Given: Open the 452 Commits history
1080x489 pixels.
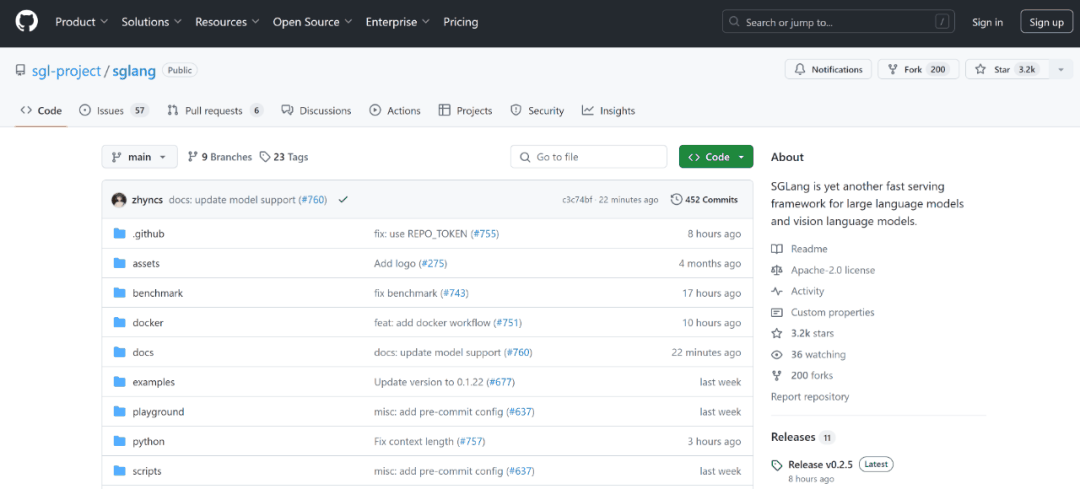Looking at the screenshot, I should pos(704,200).
